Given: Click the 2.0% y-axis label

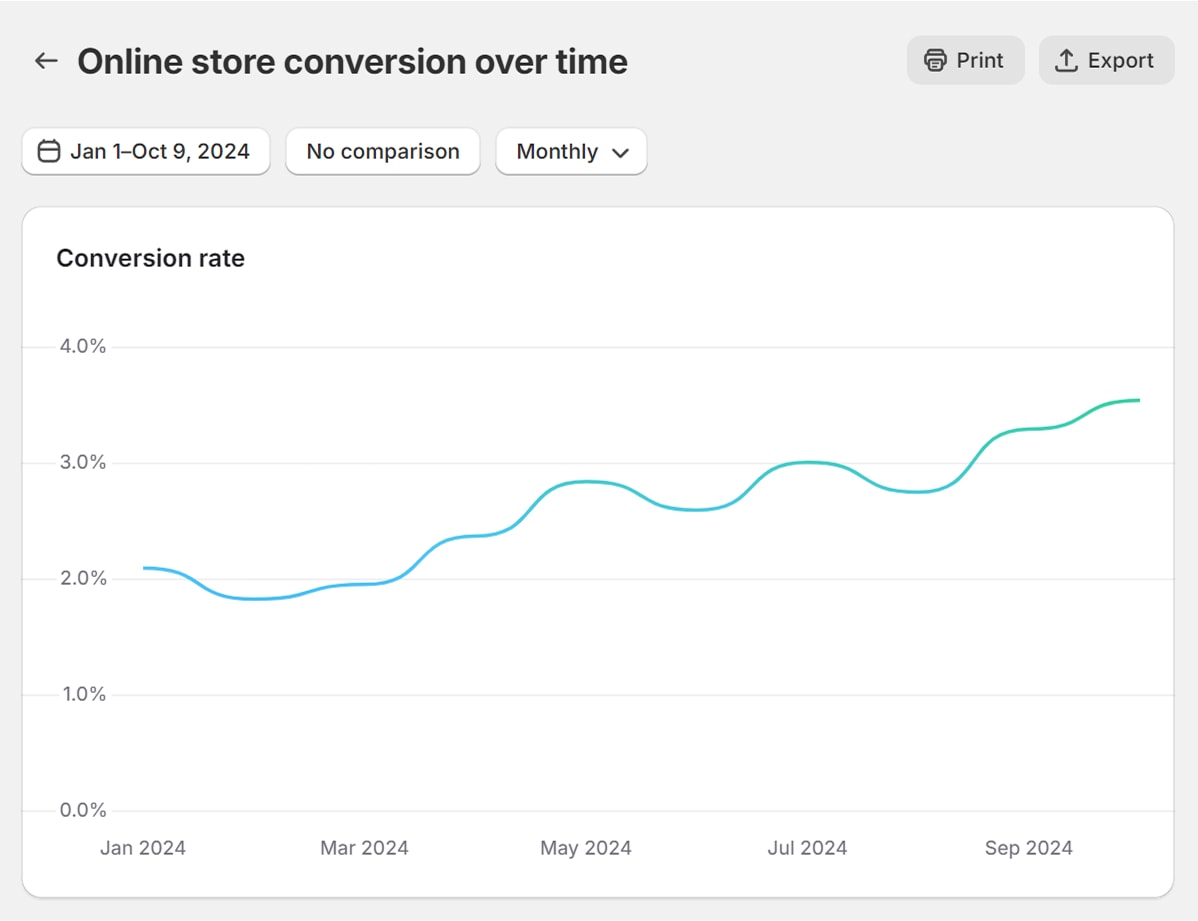Looking at the screenshot, I should click(x=81, y=578).
